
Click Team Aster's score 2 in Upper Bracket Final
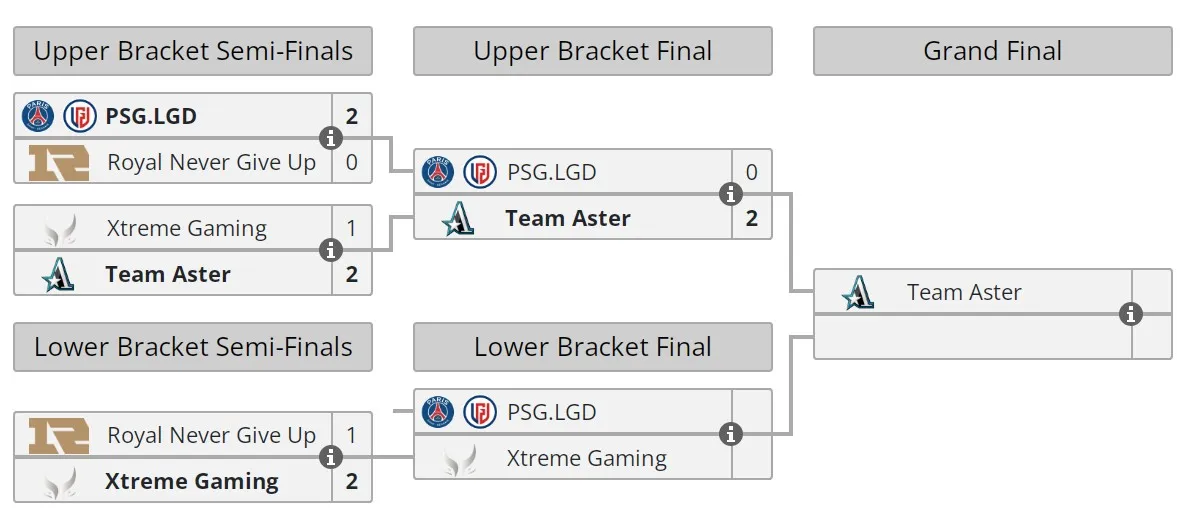point(751,218)
